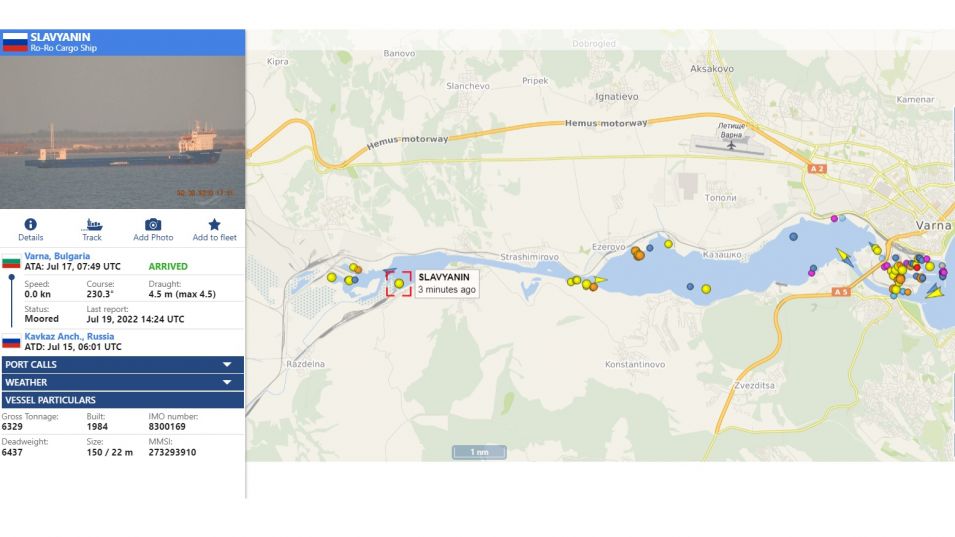
Task: Click the Bulgarian flag next to Varna
Action: point(11,262)
